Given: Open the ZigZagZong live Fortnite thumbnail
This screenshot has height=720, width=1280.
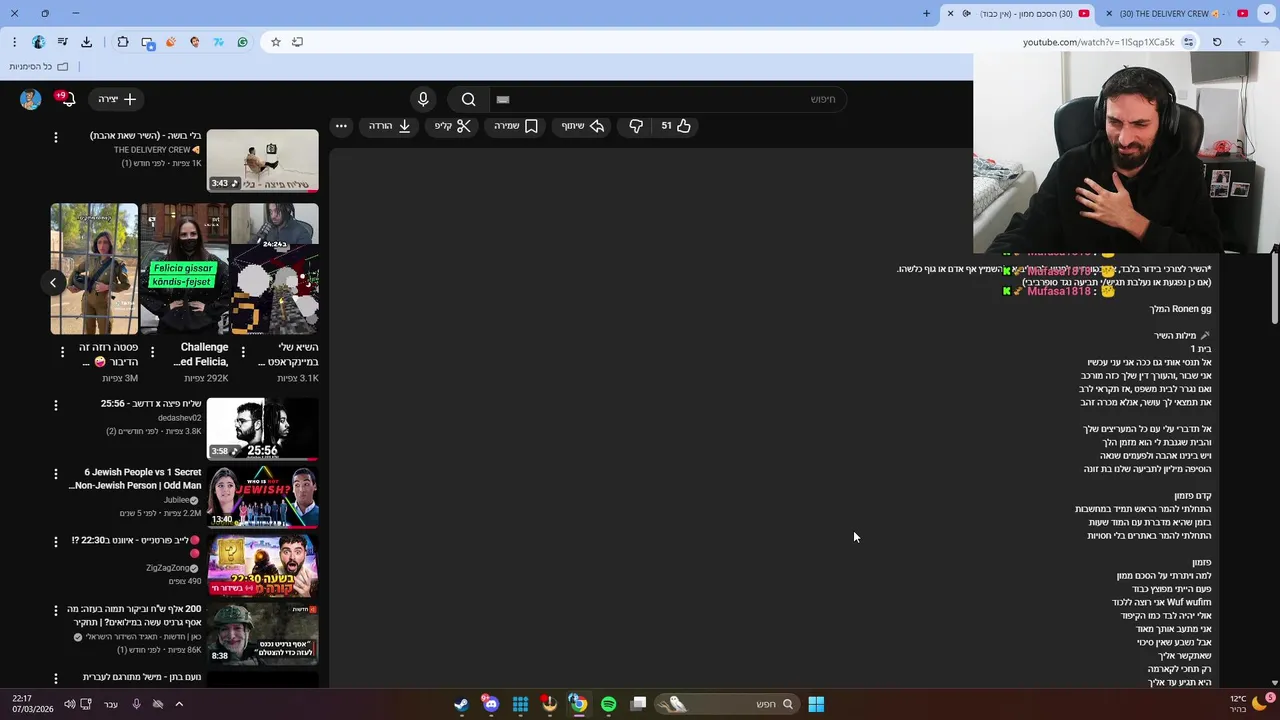Looking at the screenshot, I should point(262,565).
